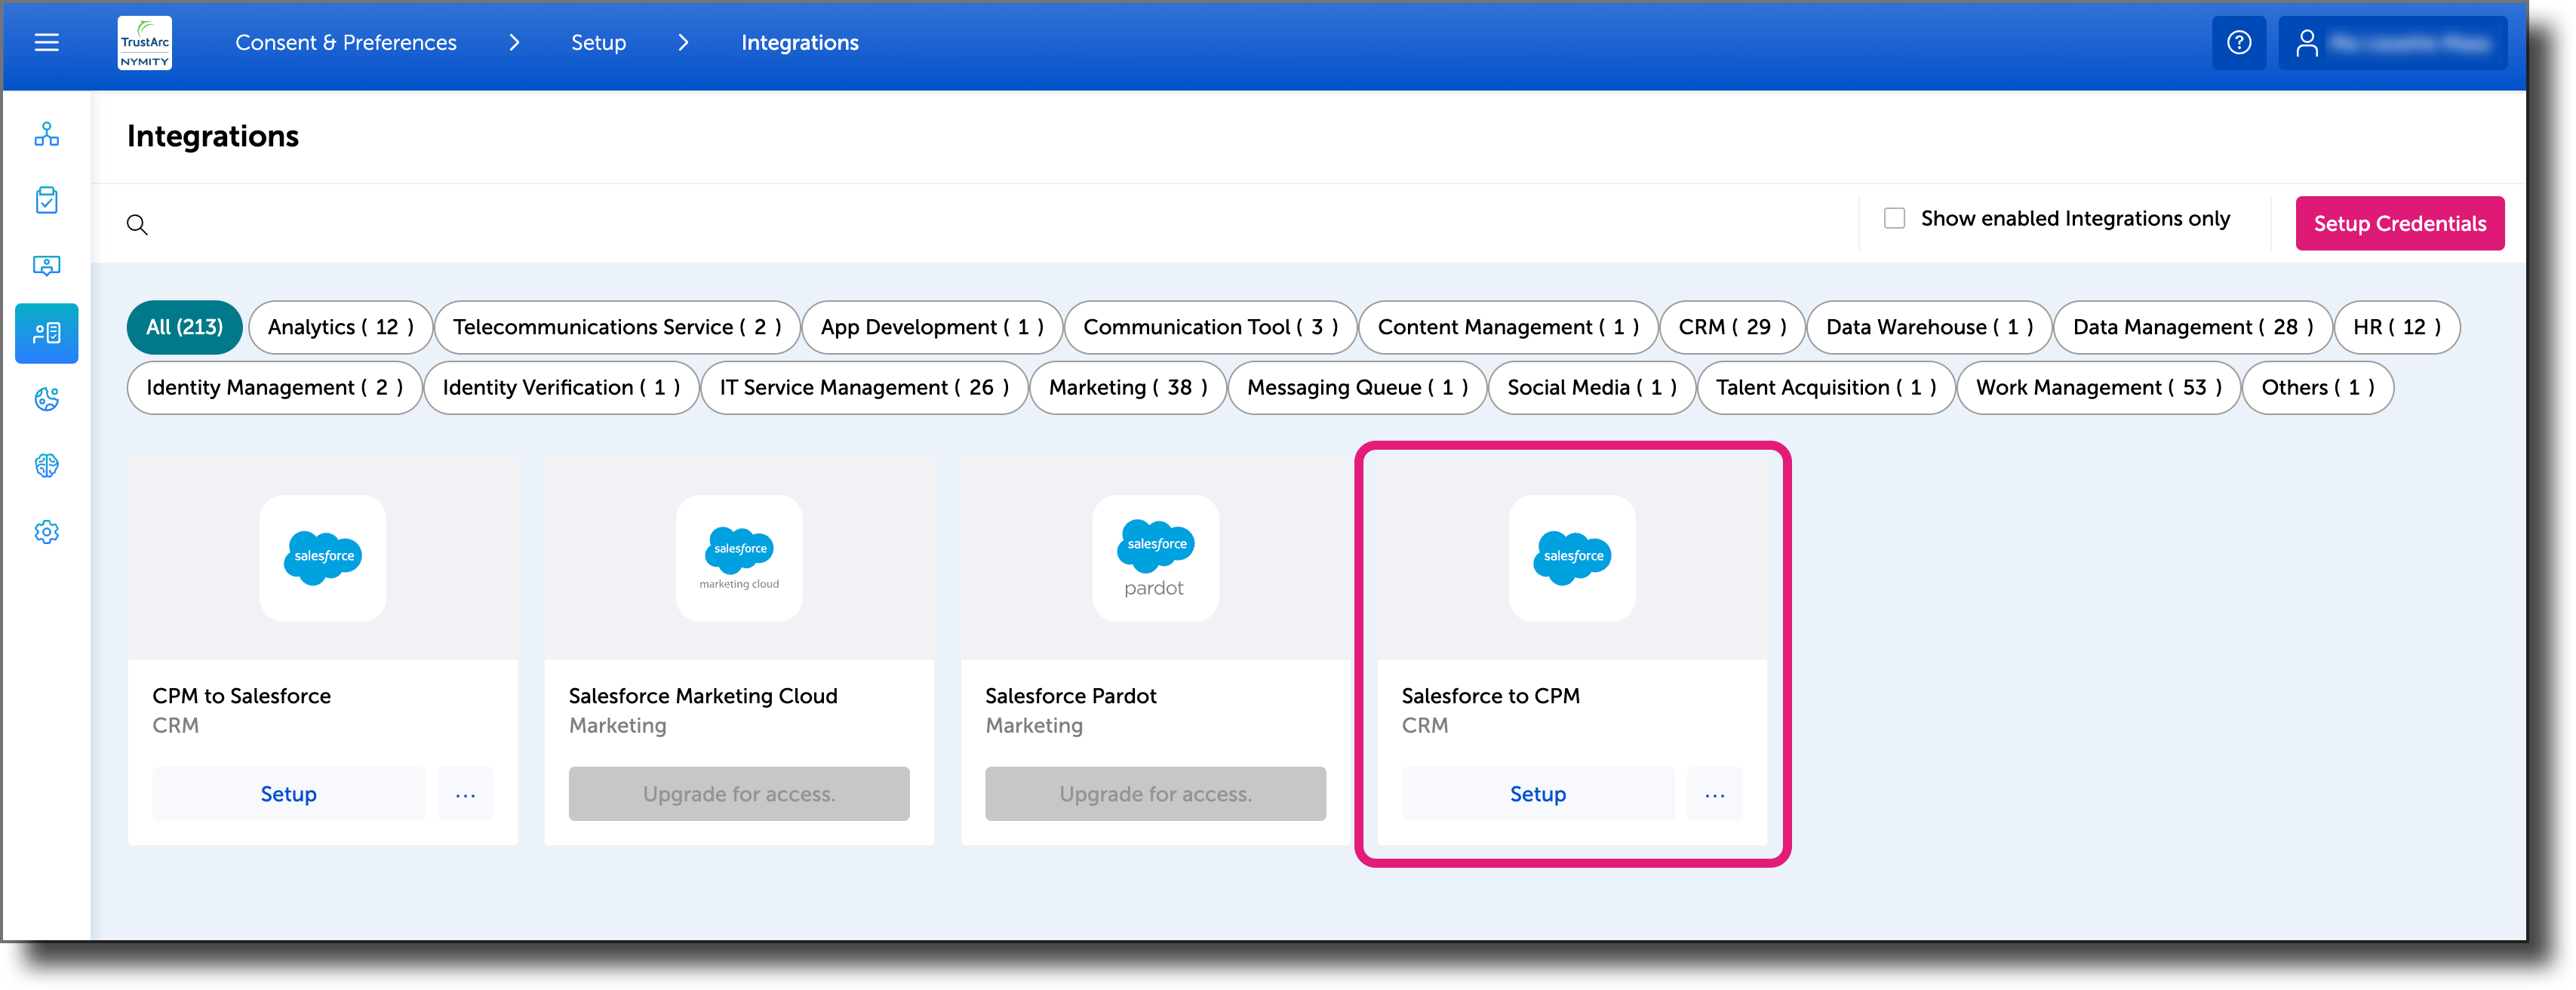This screenshot has width=2576, height=990.
Task: Click the settings gear sidebar icon
Action: [47, 532]
